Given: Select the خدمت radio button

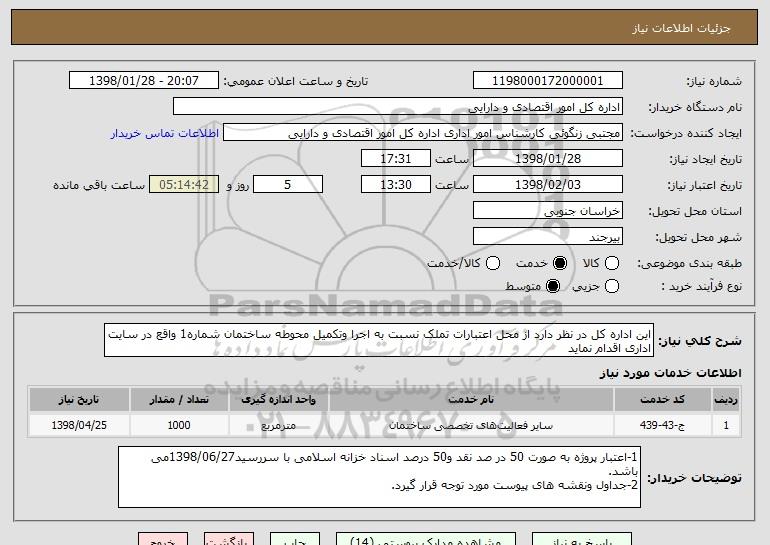Looking at the screenshot, I should click(x=560, y=263).
